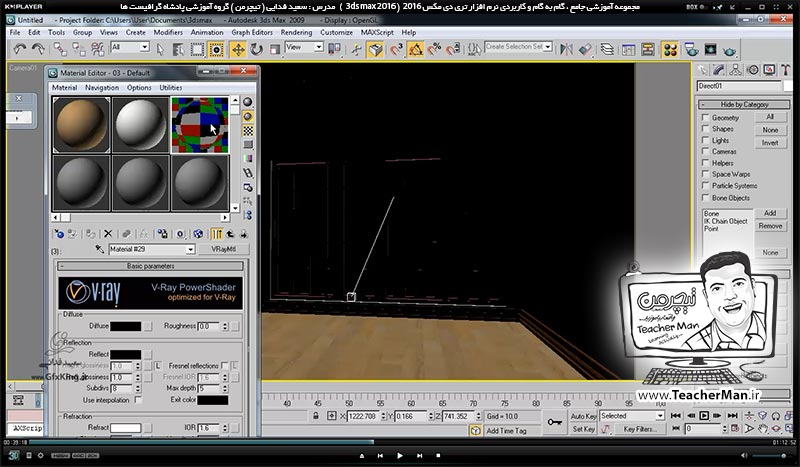Viewport: 800px width, 467px height.
Task: Click the Mirror tool icon
Action: tap(566, 50)
